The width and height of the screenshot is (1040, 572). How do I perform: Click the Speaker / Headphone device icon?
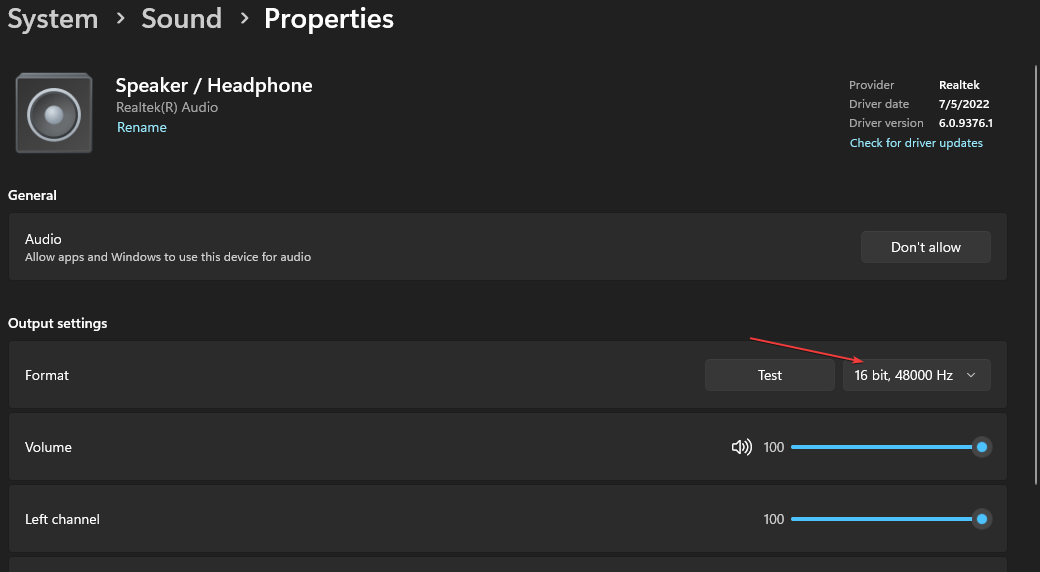tap(54, 113)
